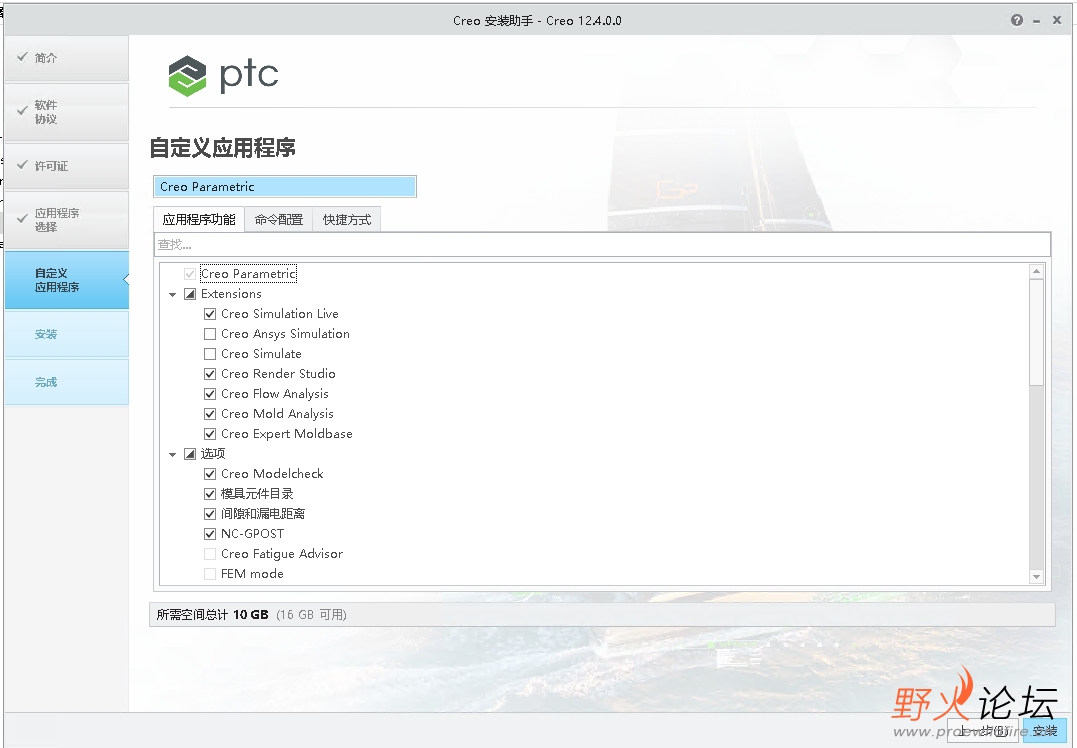Select the Creo Fatigue Advisor row
This screenshot has width=1077, height=748.
tap(282, 554)
